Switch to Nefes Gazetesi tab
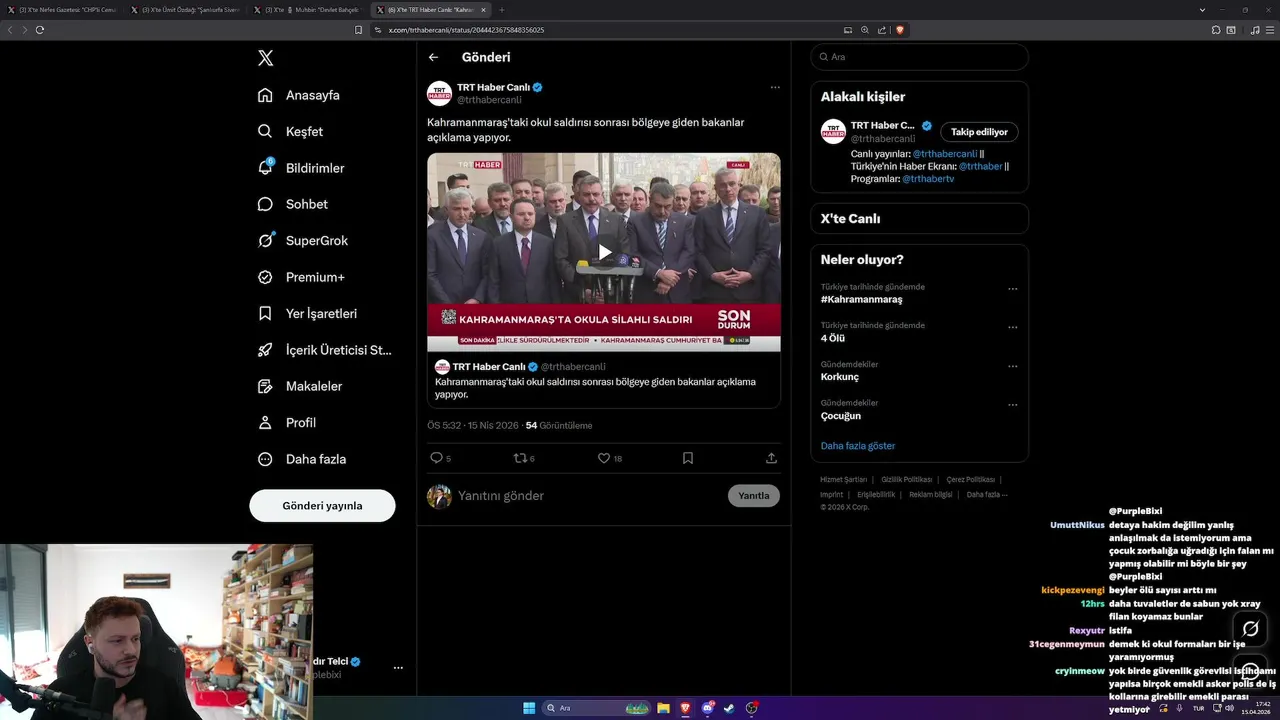The width and height of the screenshot is (1280, 720). 62,9
